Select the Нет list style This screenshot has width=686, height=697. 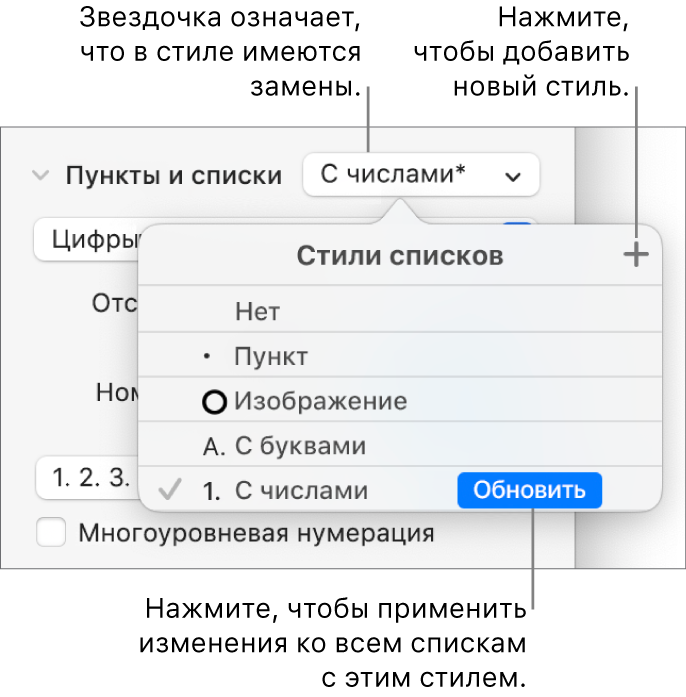click(x=400, y=310)
